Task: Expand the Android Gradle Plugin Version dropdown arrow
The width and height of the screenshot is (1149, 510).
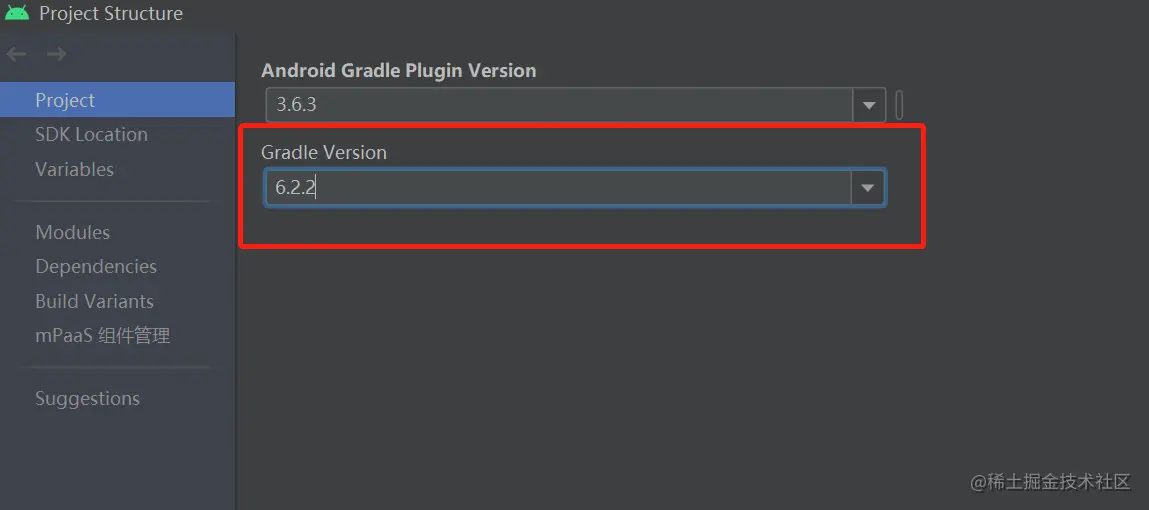Action: (x=868, y=104)
